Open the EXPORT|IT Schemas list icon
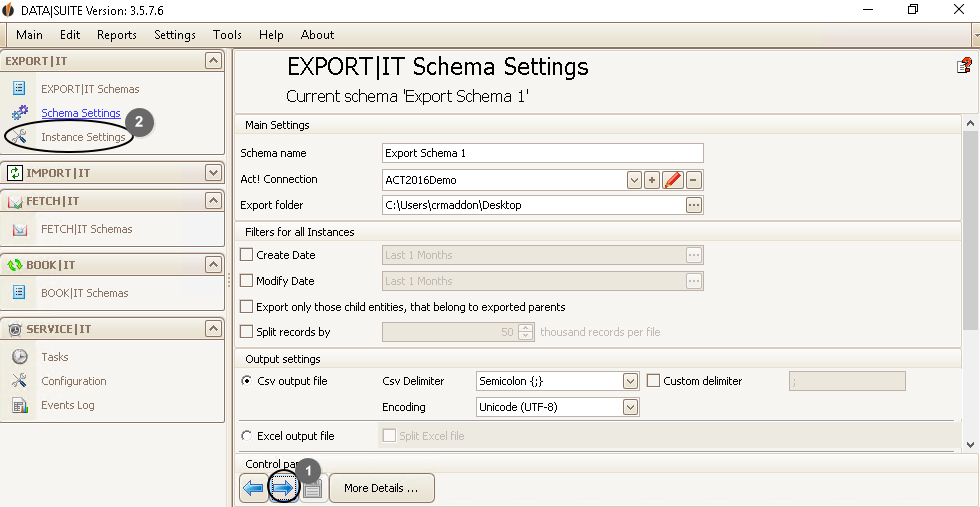 pyautogui.click(x=19, y=89)
